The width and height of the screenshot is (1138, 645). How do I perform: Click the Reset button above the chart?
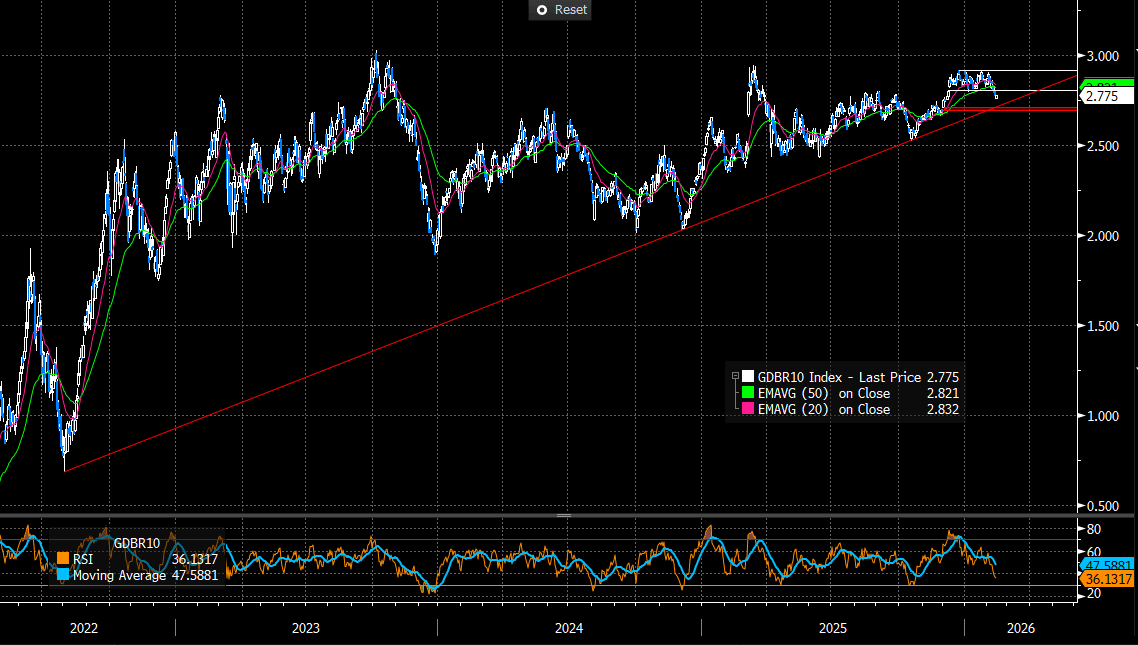[560, 10]
